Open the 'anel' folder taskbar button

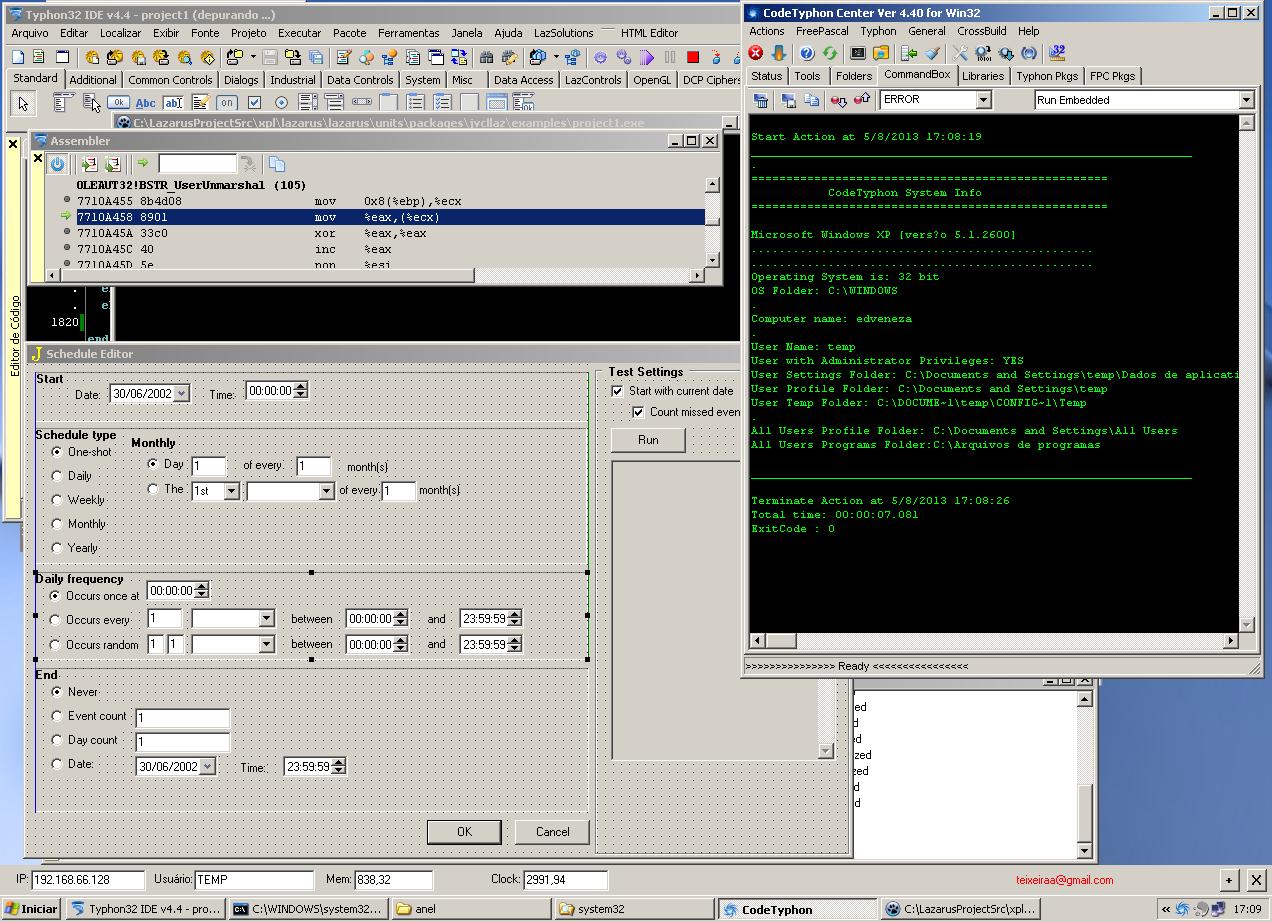(469, 910)
